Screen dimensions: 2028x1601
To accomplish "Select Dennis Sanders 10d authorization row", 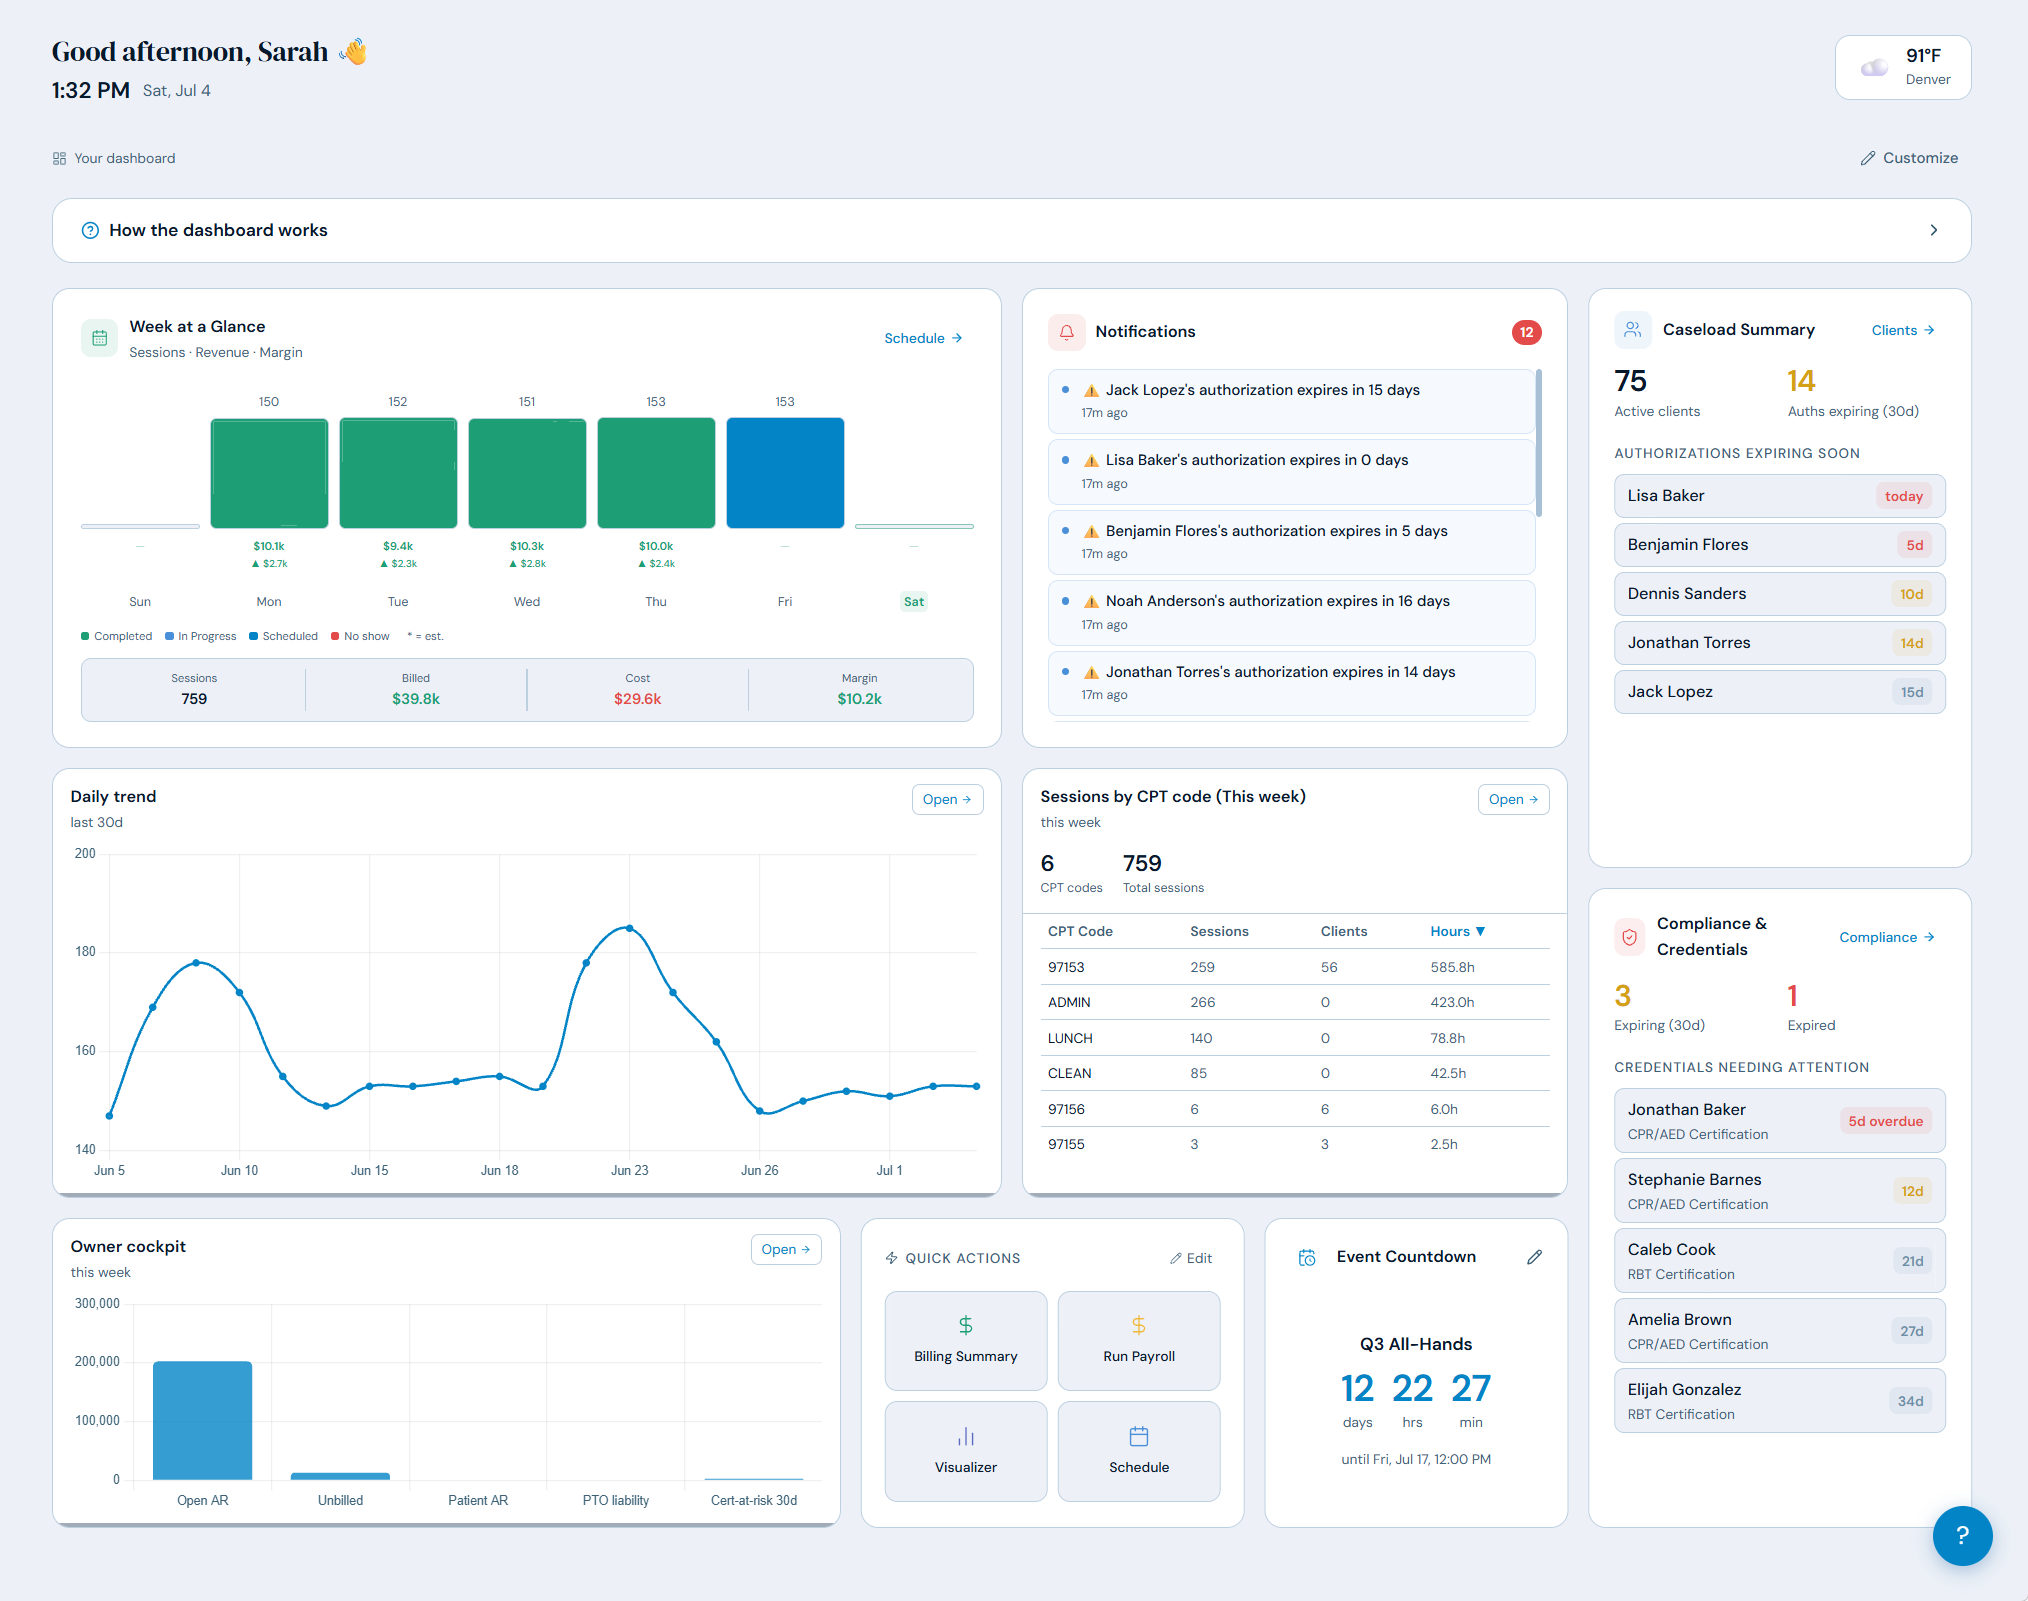I will tap(1779, 594).
